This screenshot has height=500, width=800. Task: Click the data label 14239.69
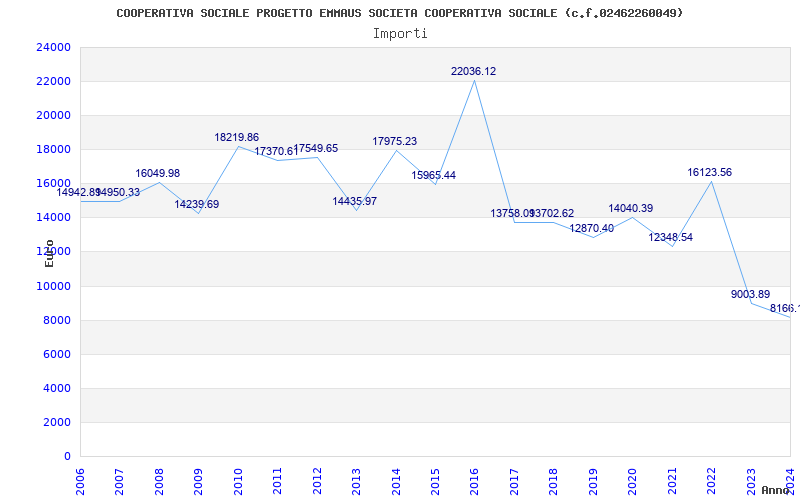[196, 205]
